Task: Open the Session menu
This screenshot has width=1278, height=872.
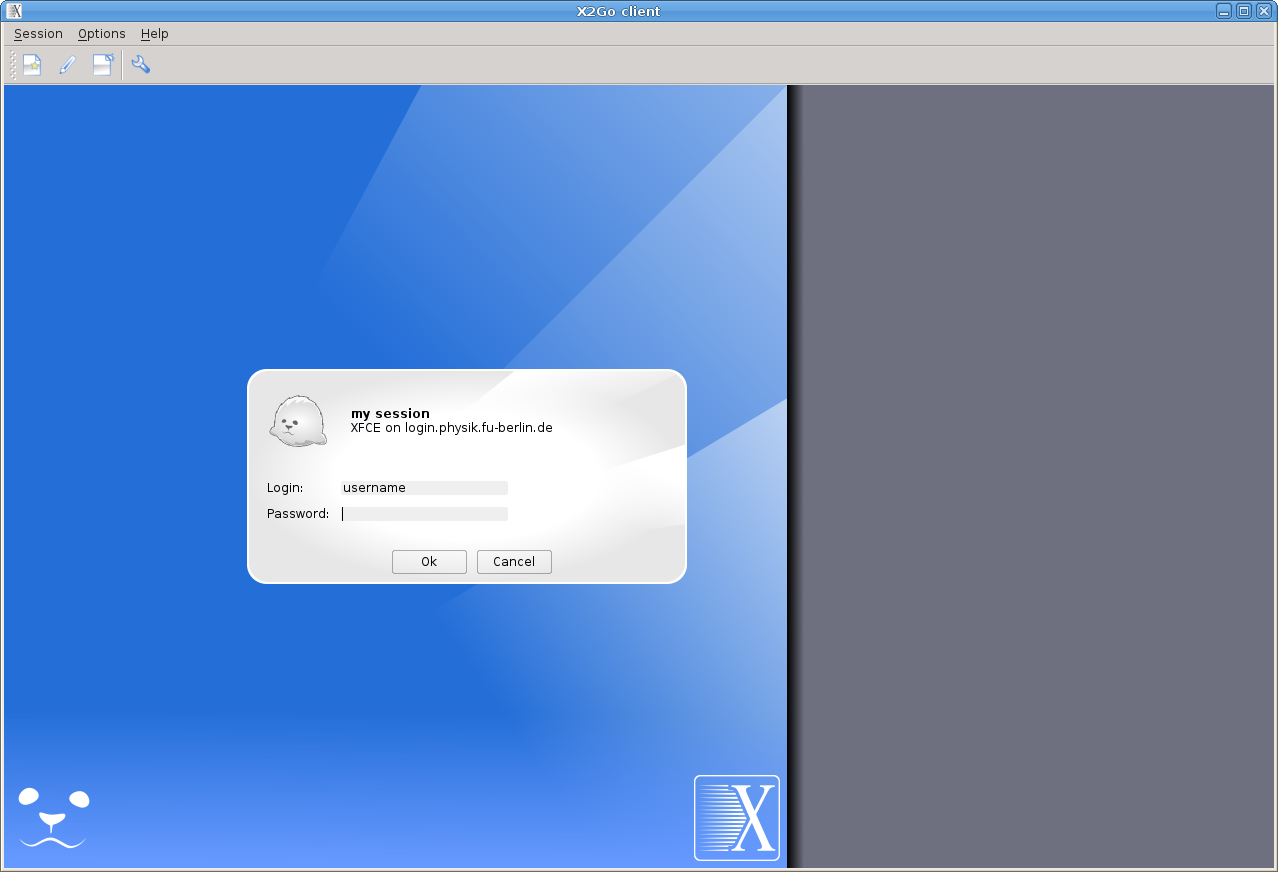Action: click(x=38, y=34)
